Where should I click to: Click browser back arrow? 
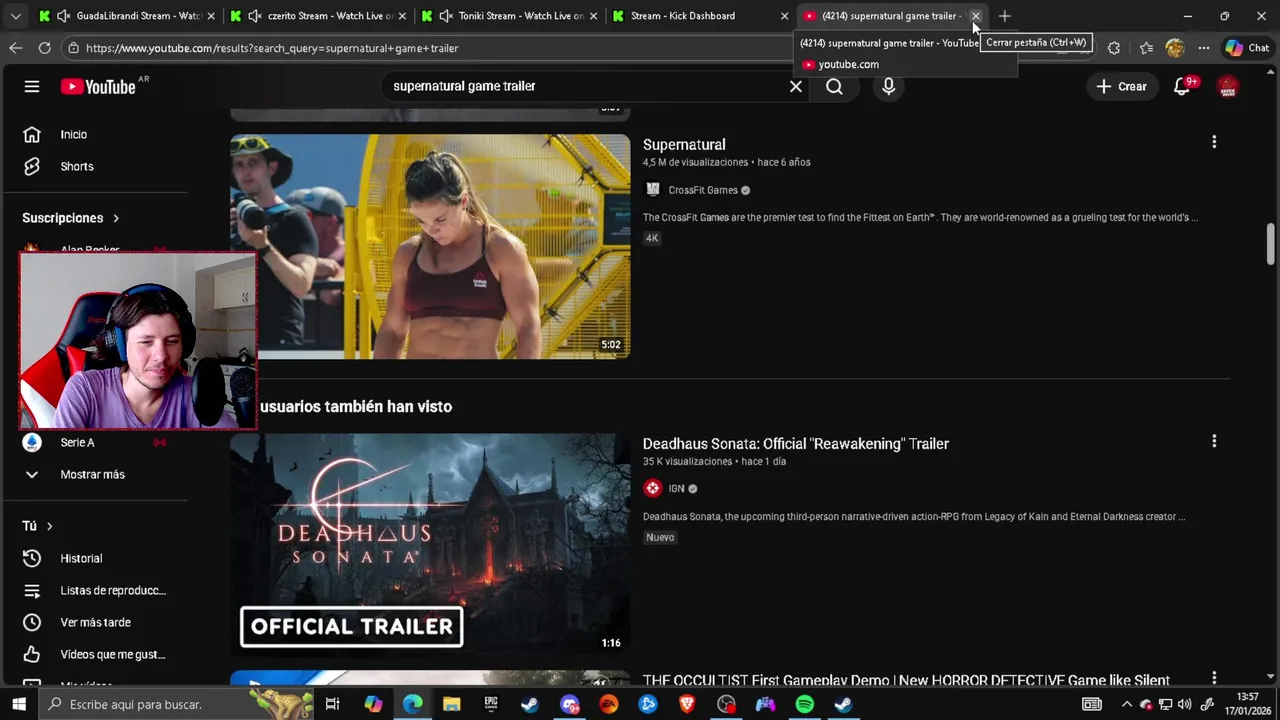pos(16,48)
